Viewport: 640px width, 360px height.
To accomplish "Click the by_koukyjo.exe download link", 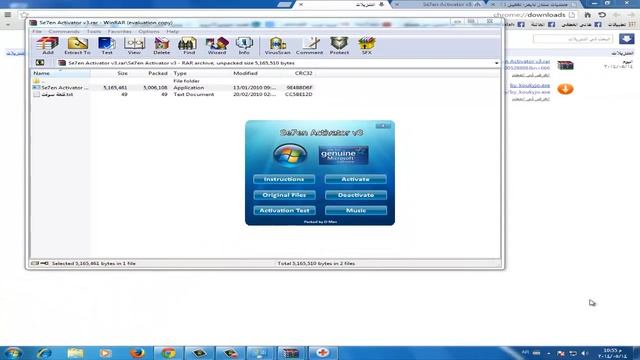I will point(530,85).
